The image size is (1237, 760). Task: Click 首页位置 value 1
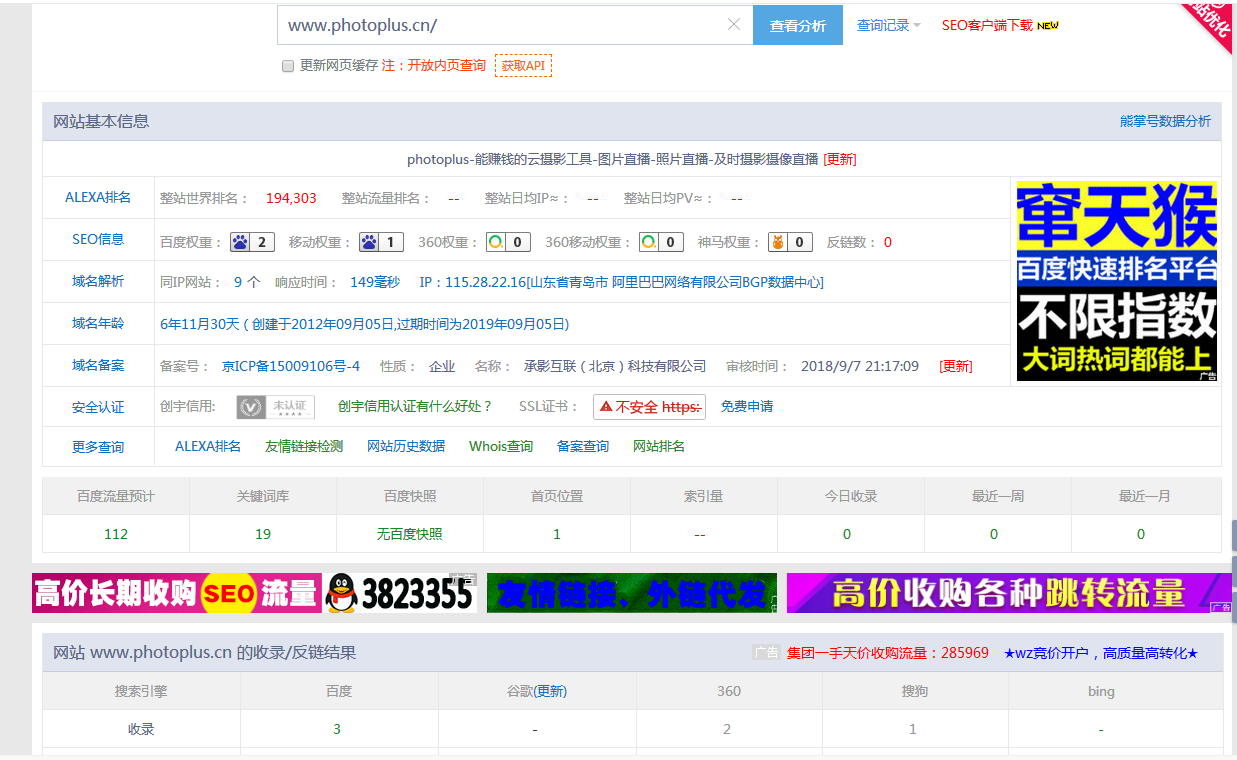point(557,534)
